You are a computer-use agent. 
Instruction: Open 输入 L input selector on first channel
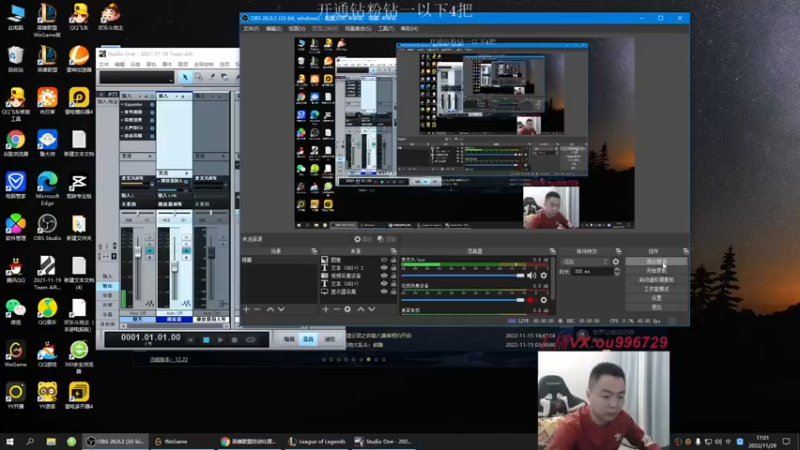(x=137, y=195)
